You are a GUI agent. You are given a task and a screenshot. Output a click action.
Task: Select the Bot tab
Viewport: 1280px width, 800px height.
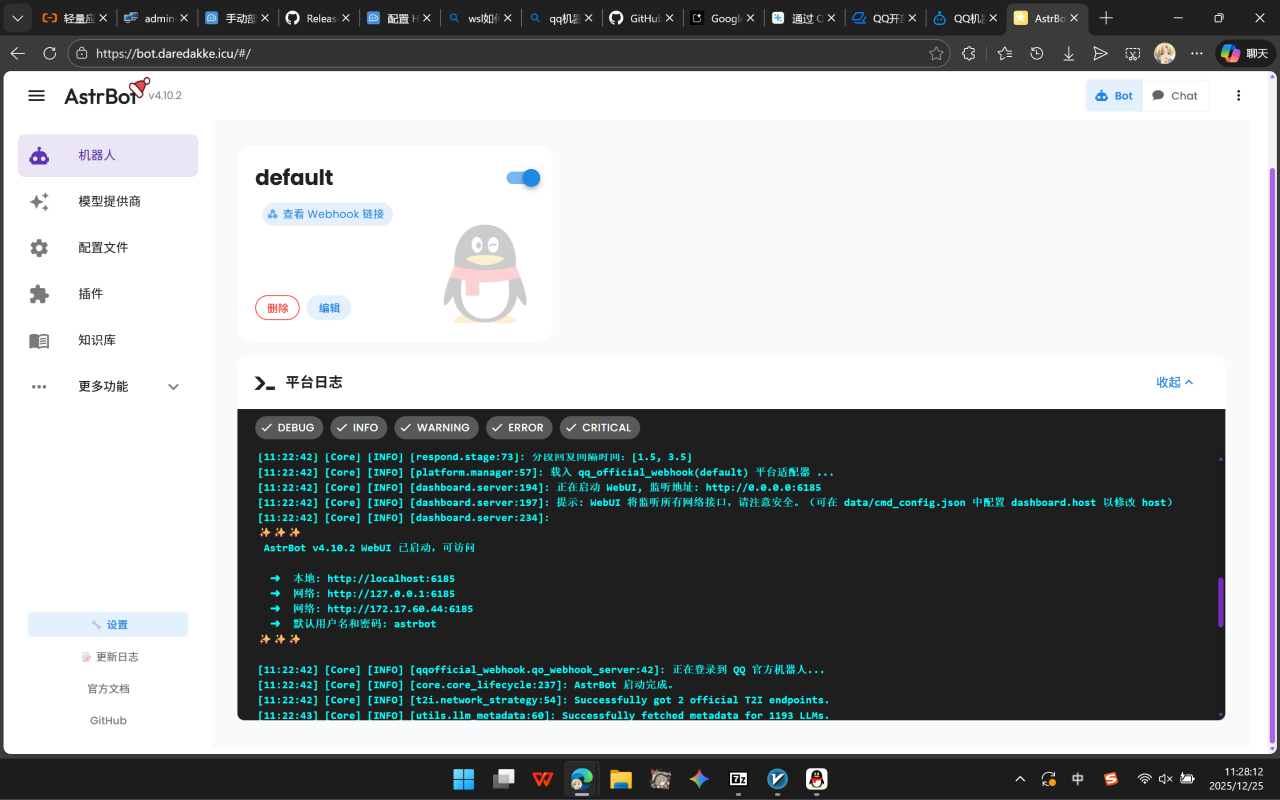[x=1114, y=96]
